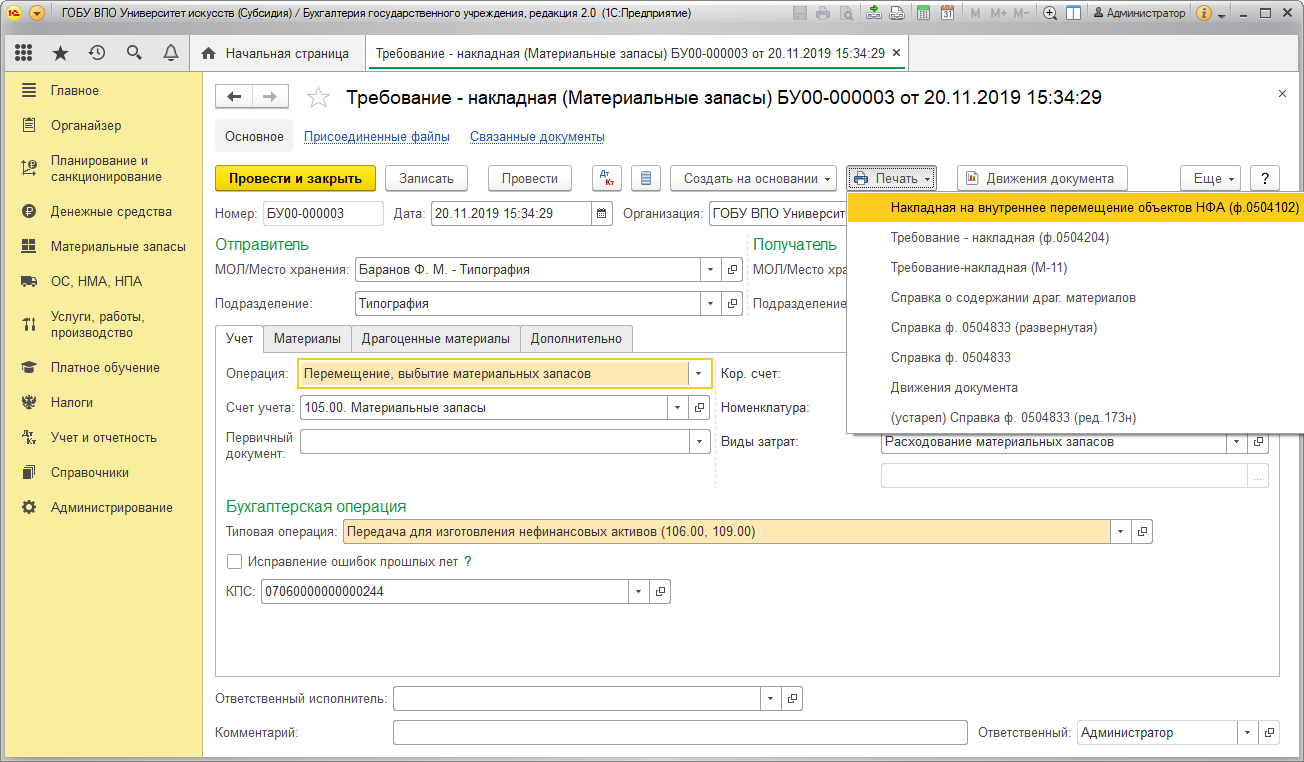
Task: Open Присоединенные файлы link
Action: [x=376, y=136]
